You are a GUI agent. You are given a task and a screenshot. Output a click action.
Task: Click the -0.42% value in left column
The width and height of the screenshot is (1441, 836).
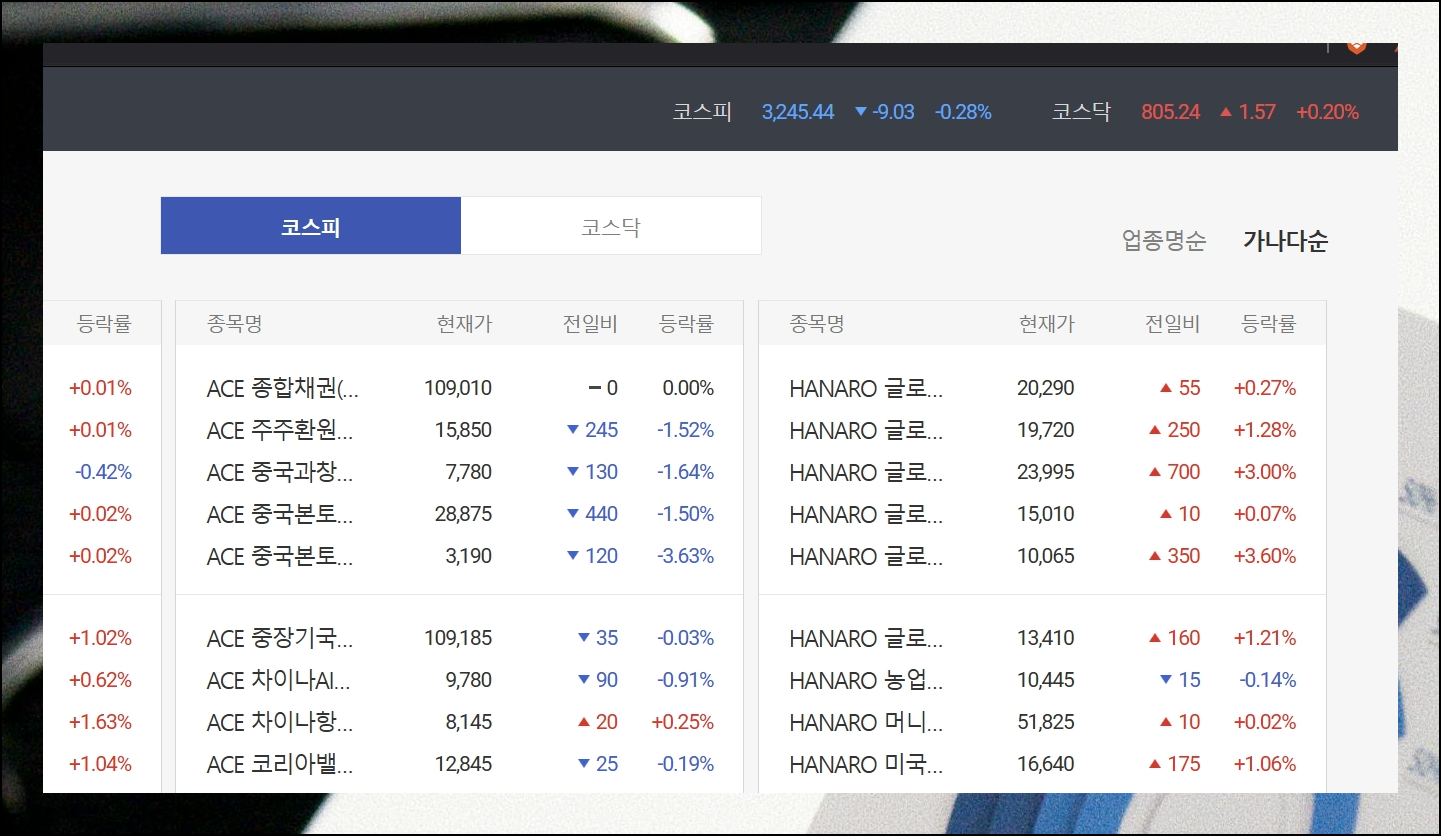[x=103, y=472]
